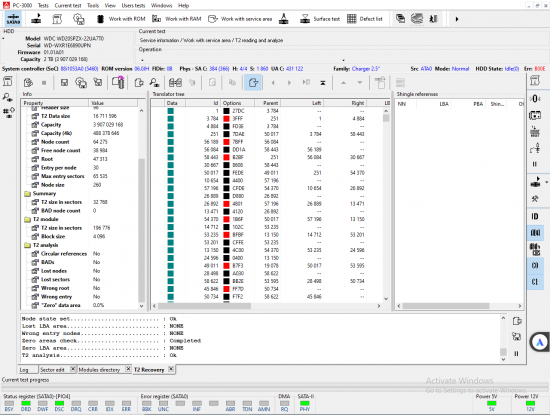Toggle the highlighted 'CI' button in right sidebar
The width and height of the screenshot is (550, 415).
click(535, 282)
